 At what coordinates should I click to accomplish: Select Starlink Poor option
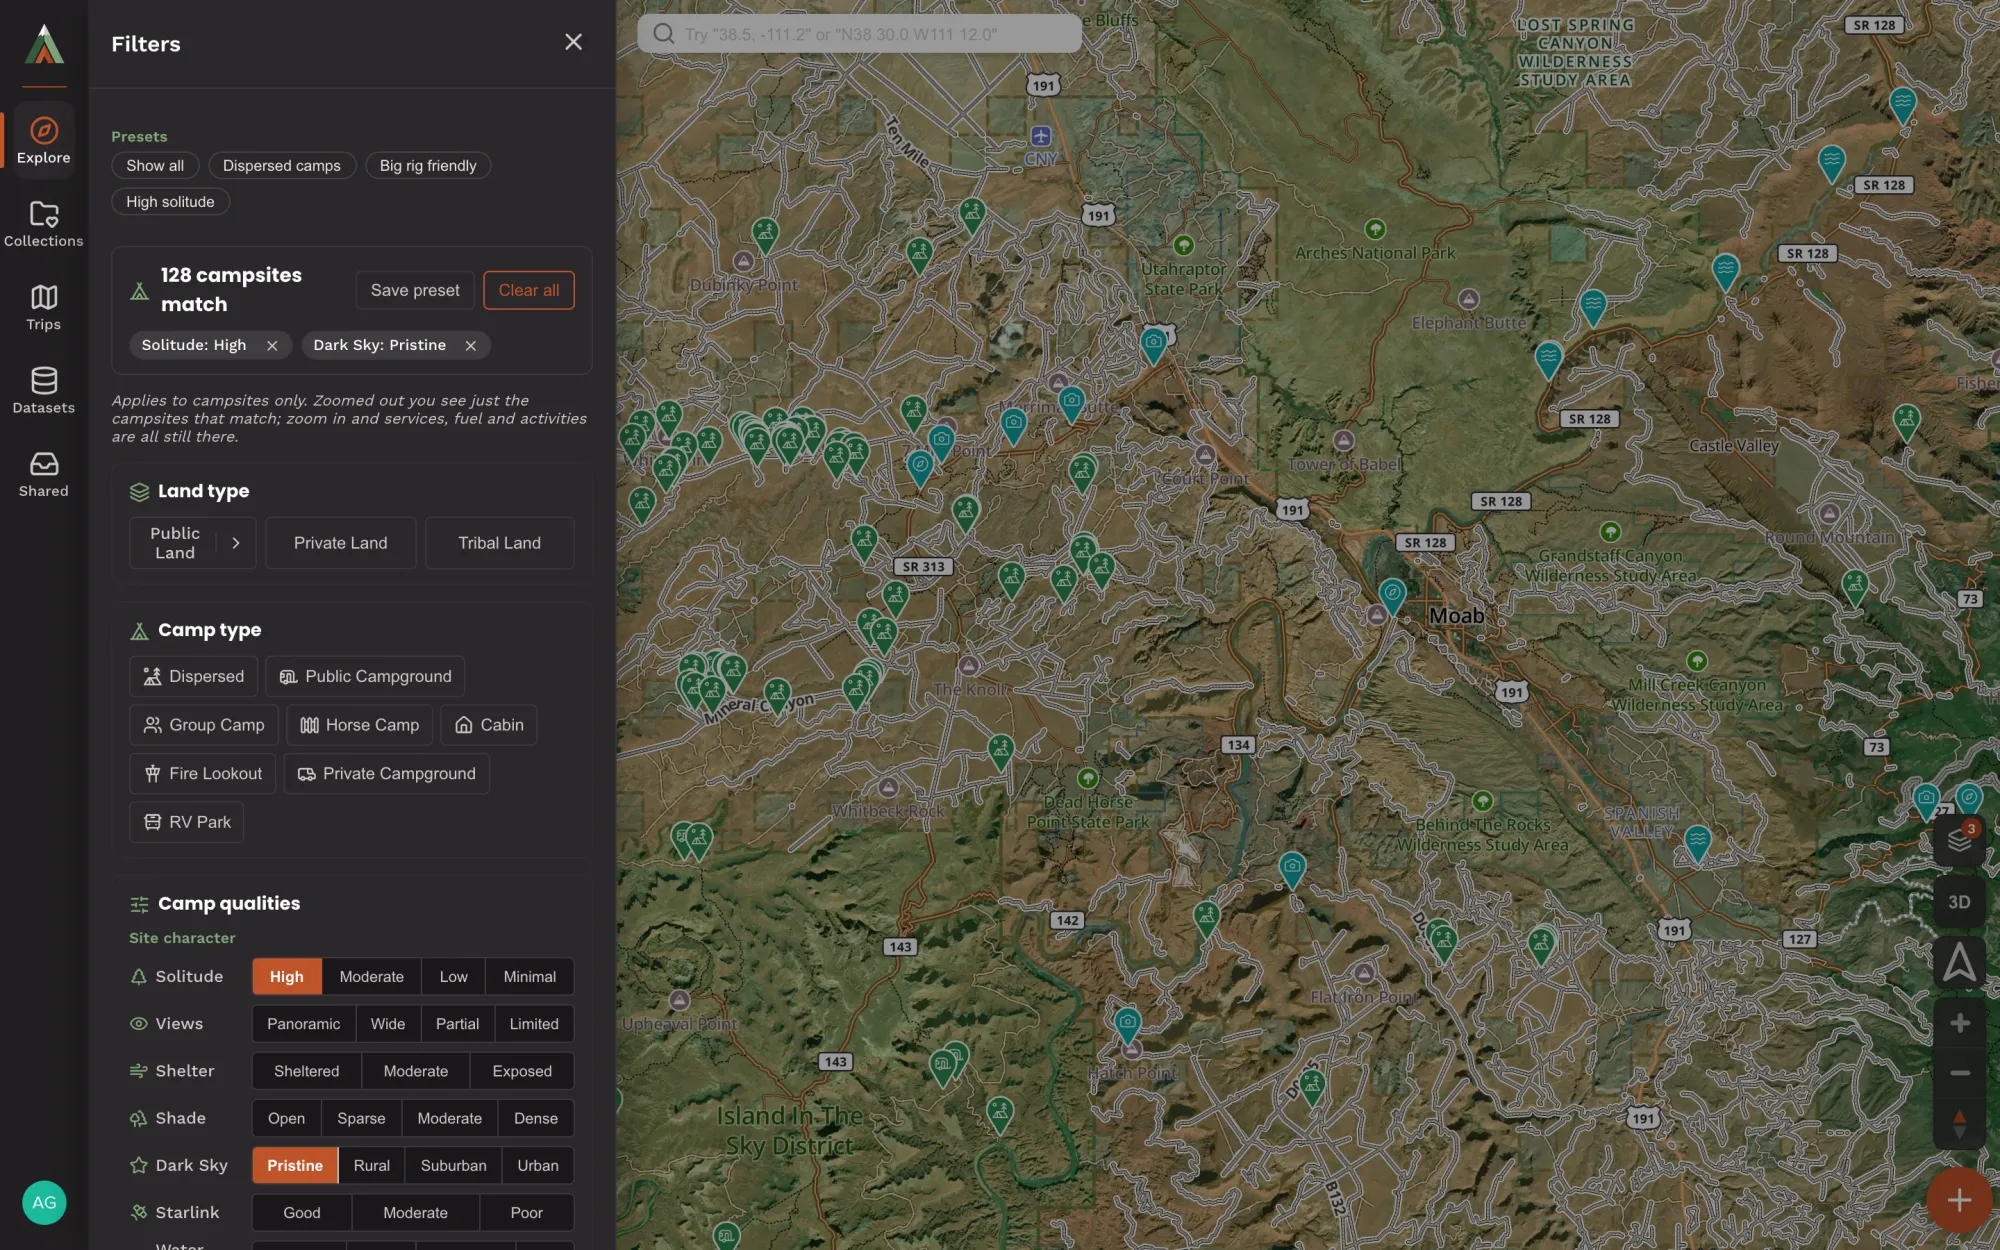point(527,1212)
